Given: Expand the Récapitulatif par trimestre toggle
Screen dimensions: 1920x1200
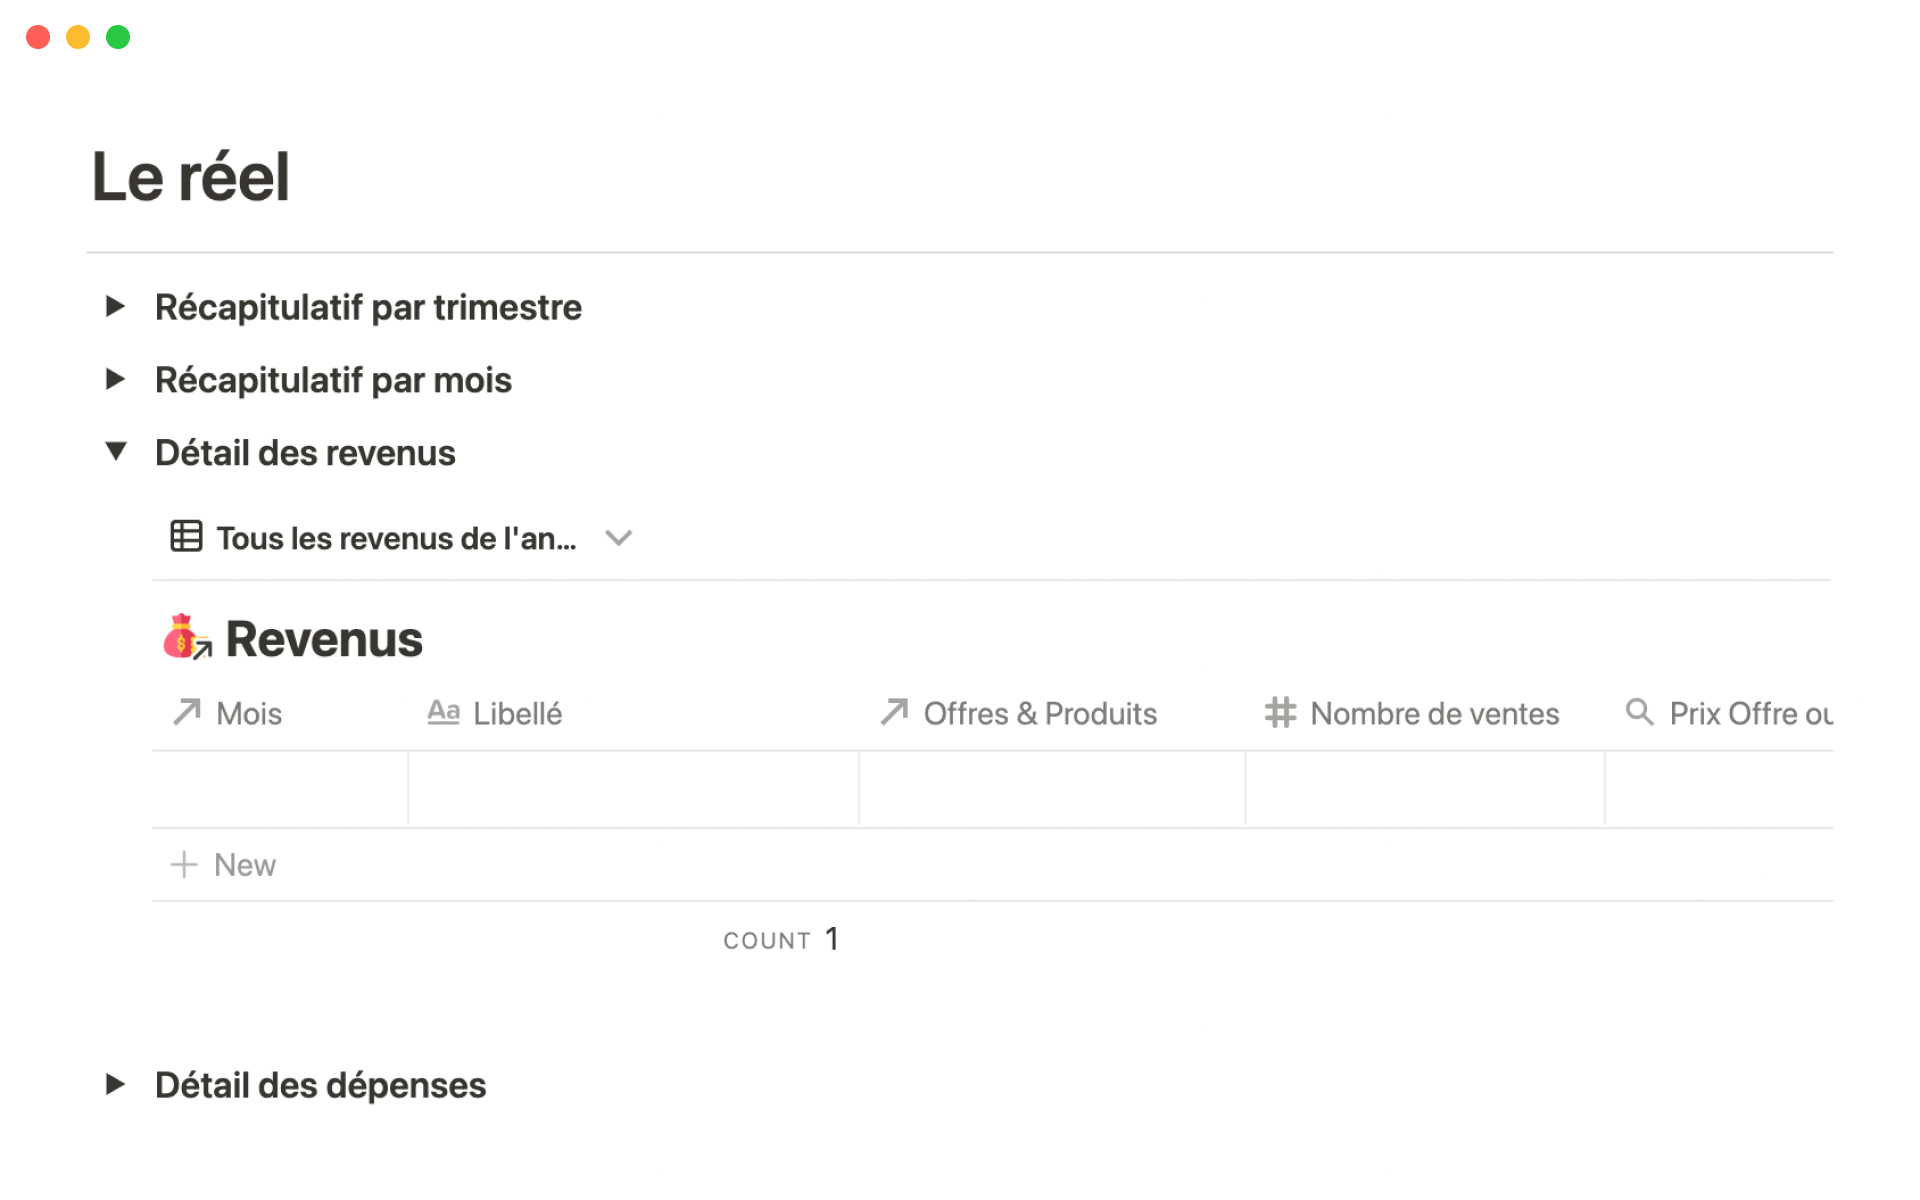Looking at the screenshot, I should [x=116, y=307].
